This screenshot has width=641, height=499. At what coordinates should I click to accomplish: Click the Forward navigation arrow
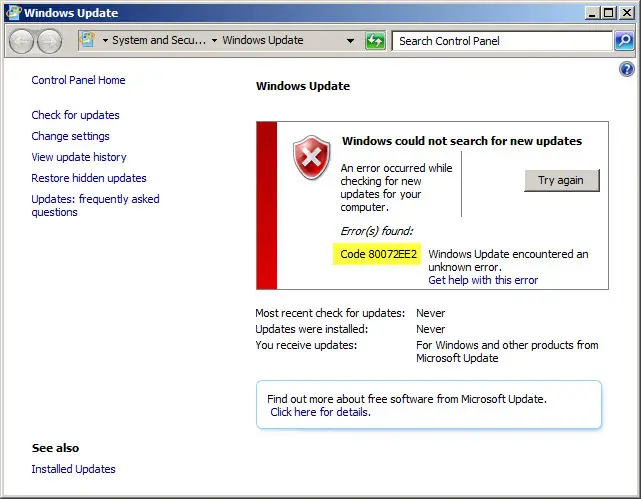49,41
